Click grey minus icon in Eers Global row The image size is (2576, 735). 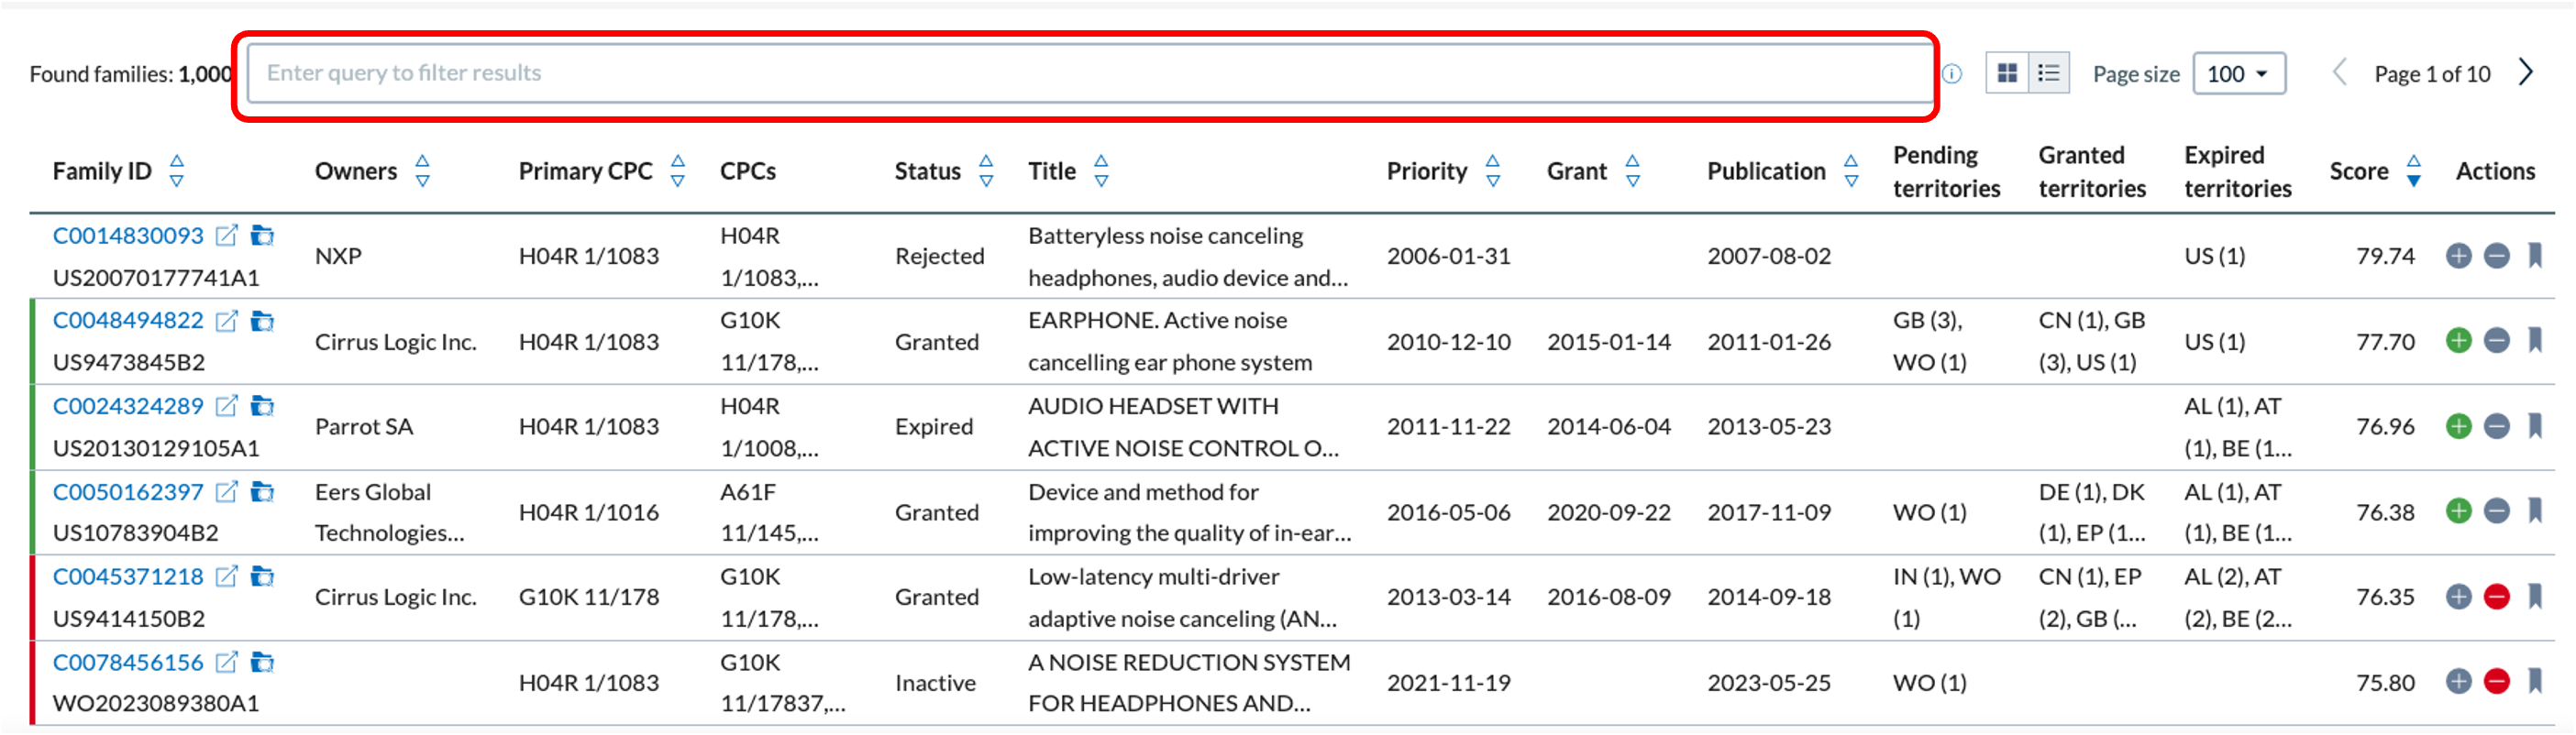pos(2496,512)
